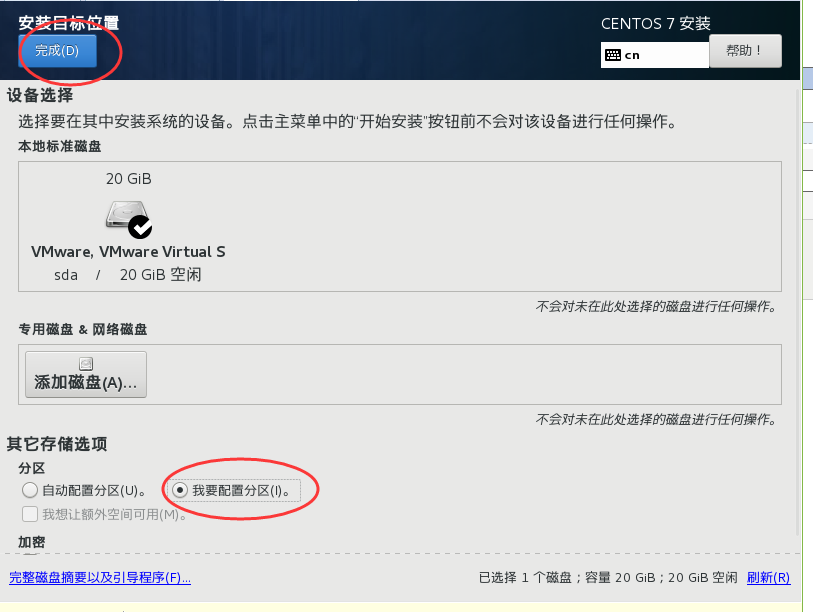Select the cn keyboard layout field
Screen dimensions: 813x612
tap(655, 55)
